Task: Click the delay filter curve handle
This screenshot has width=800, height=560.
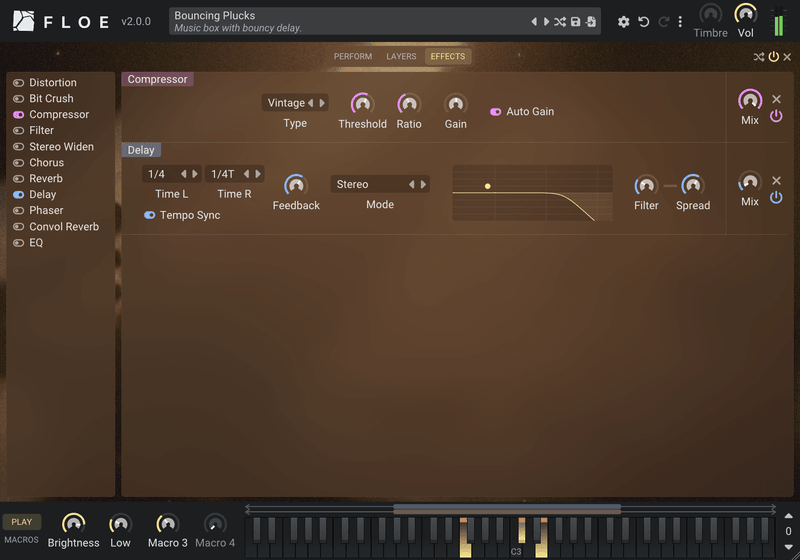Action: pyautogui.click(x=488, y=186)
